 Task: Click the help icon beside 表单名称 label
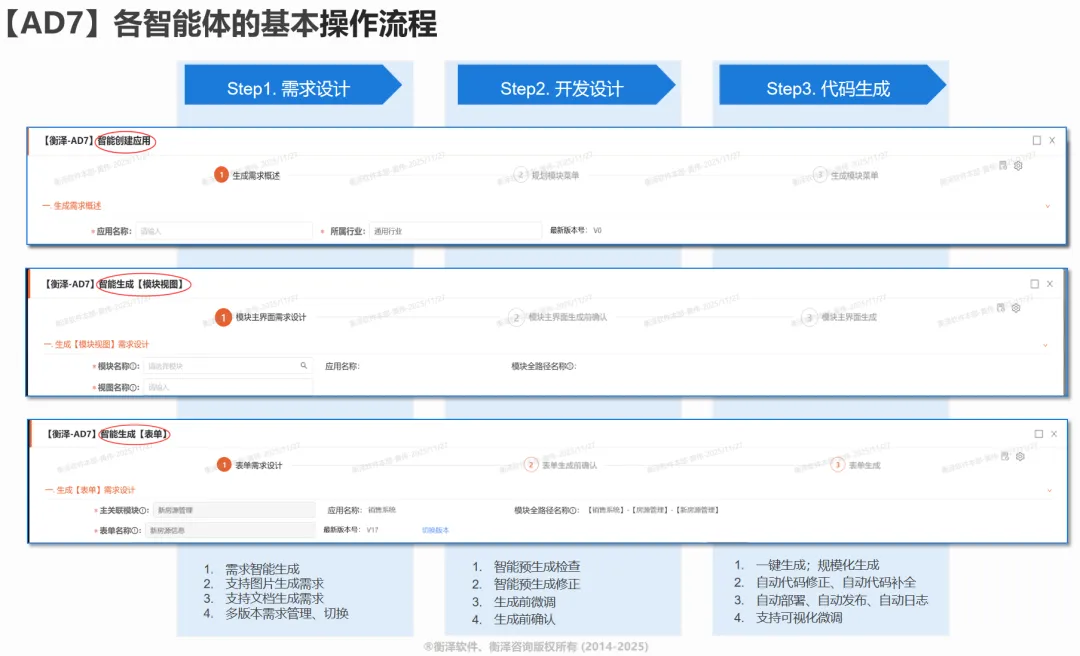135,530
